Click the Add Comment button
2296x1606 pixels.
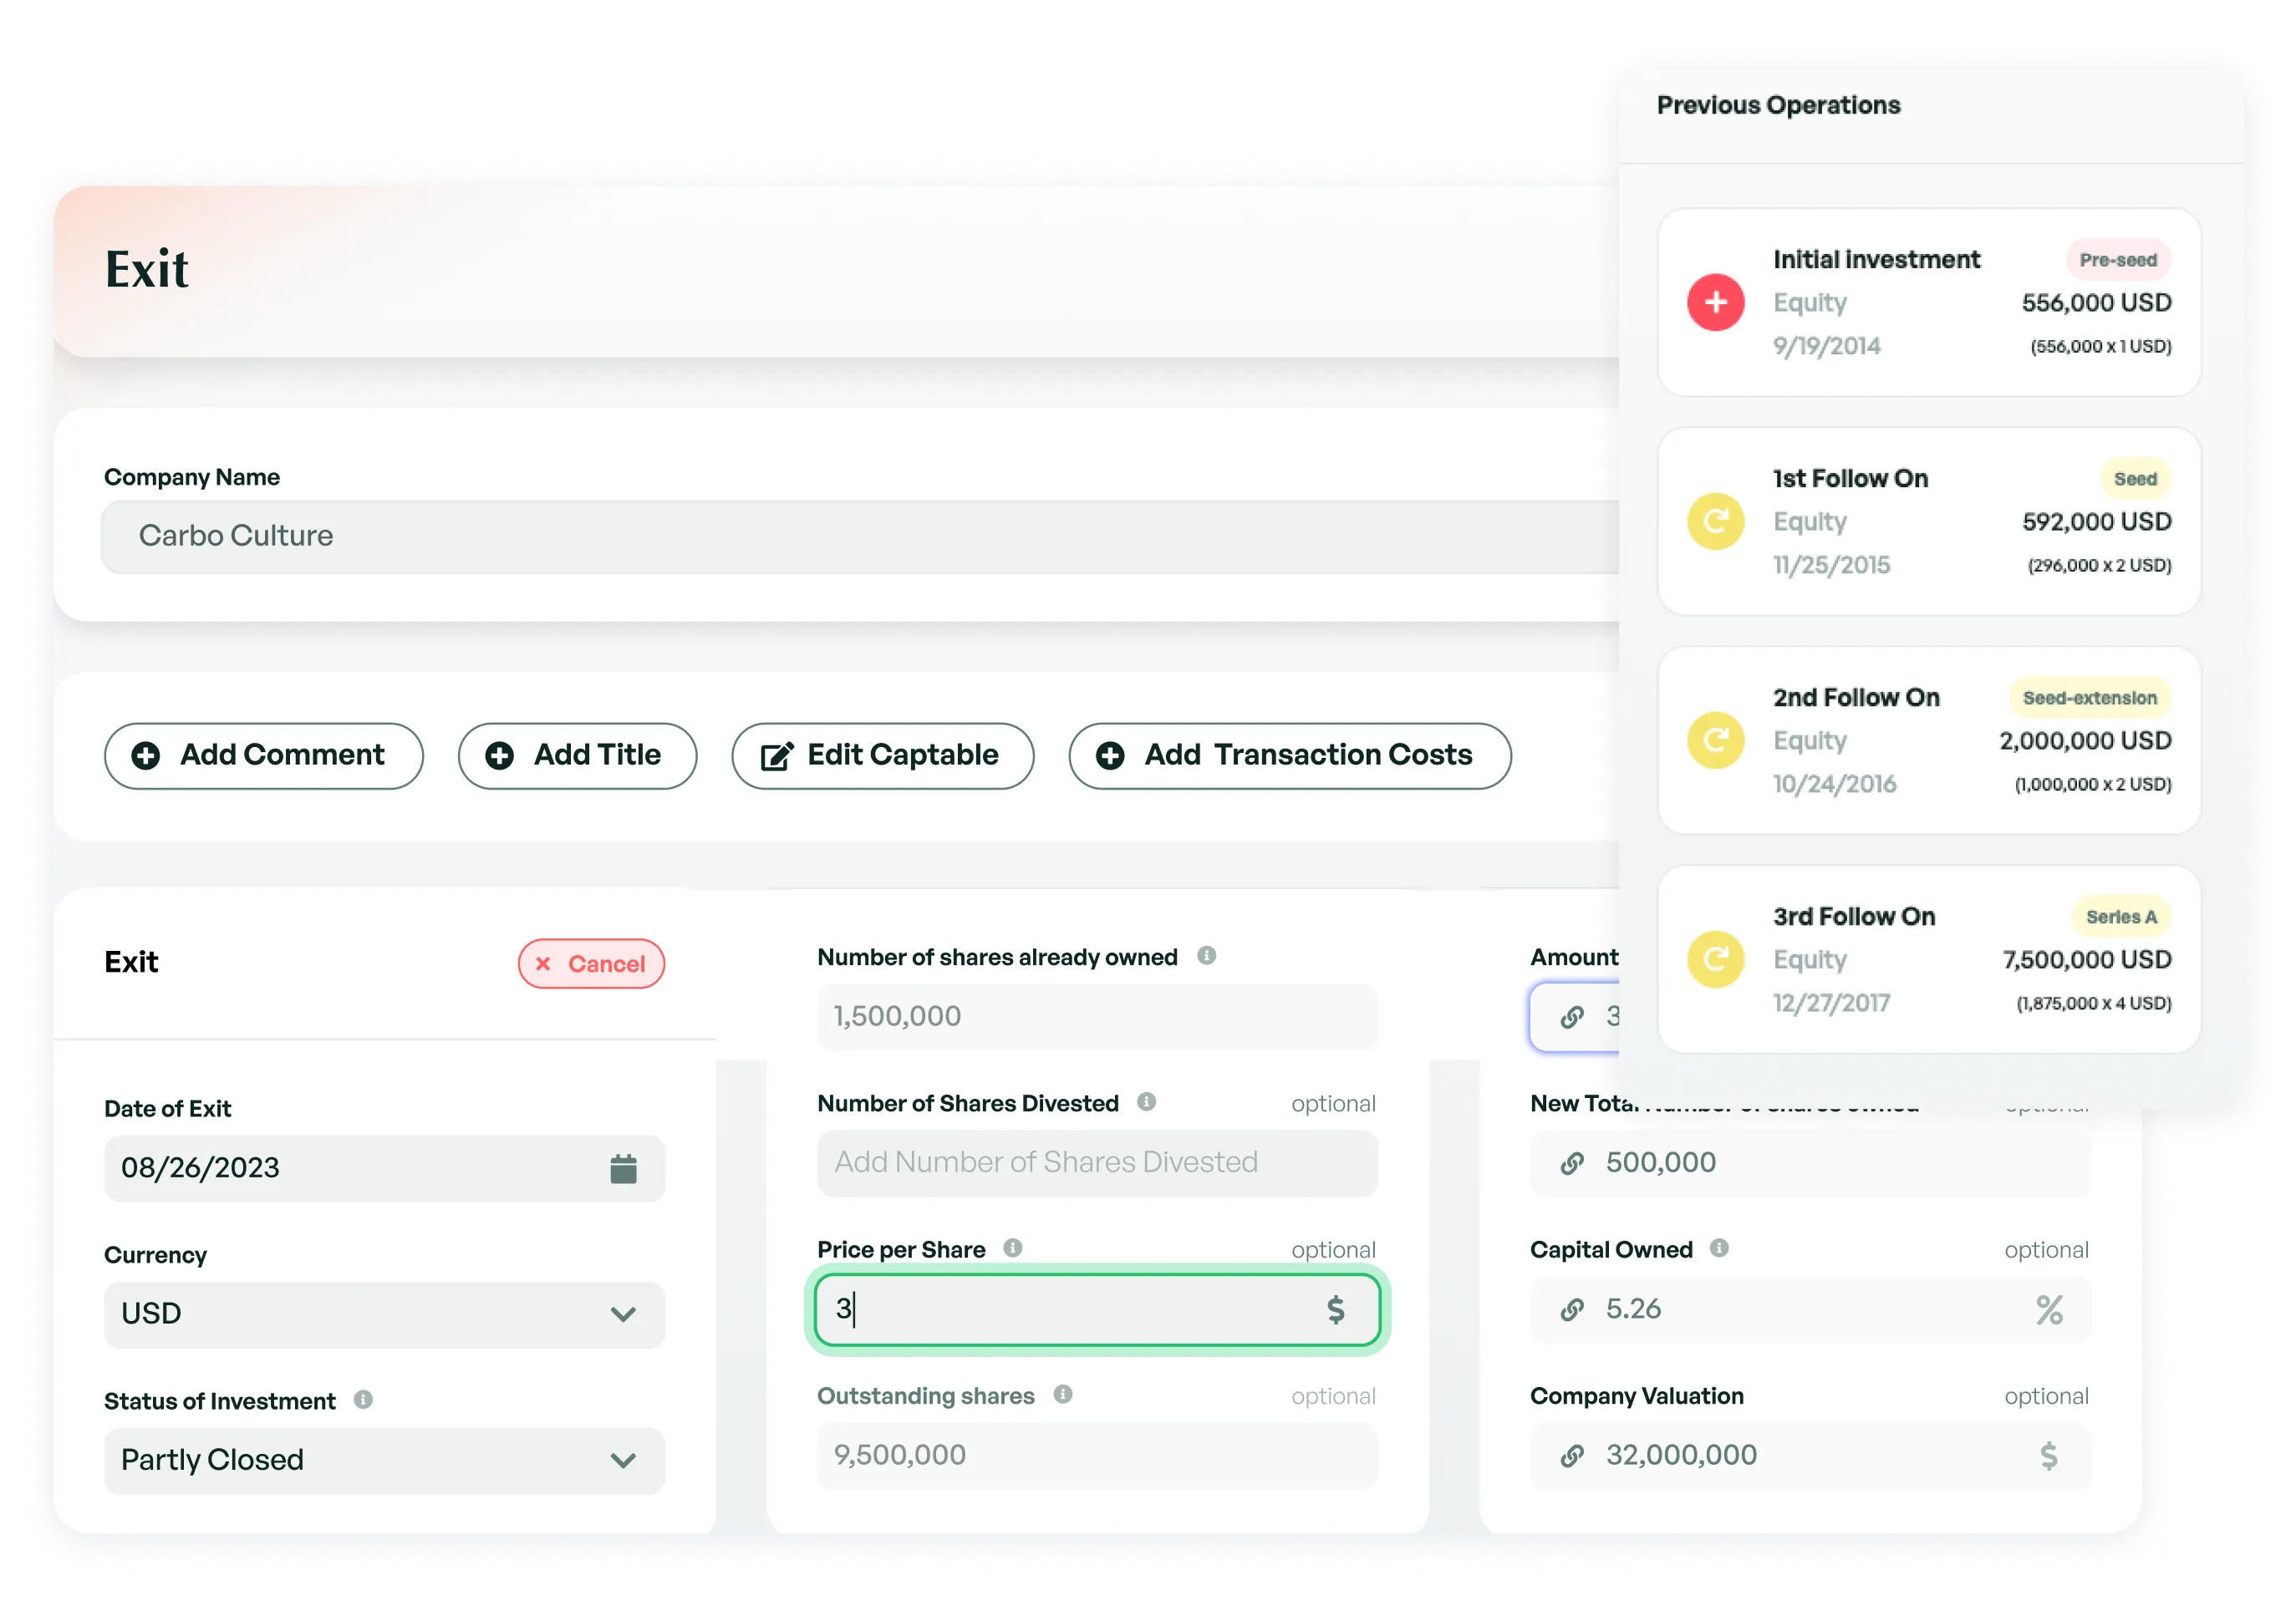click(x=263, y=755)
